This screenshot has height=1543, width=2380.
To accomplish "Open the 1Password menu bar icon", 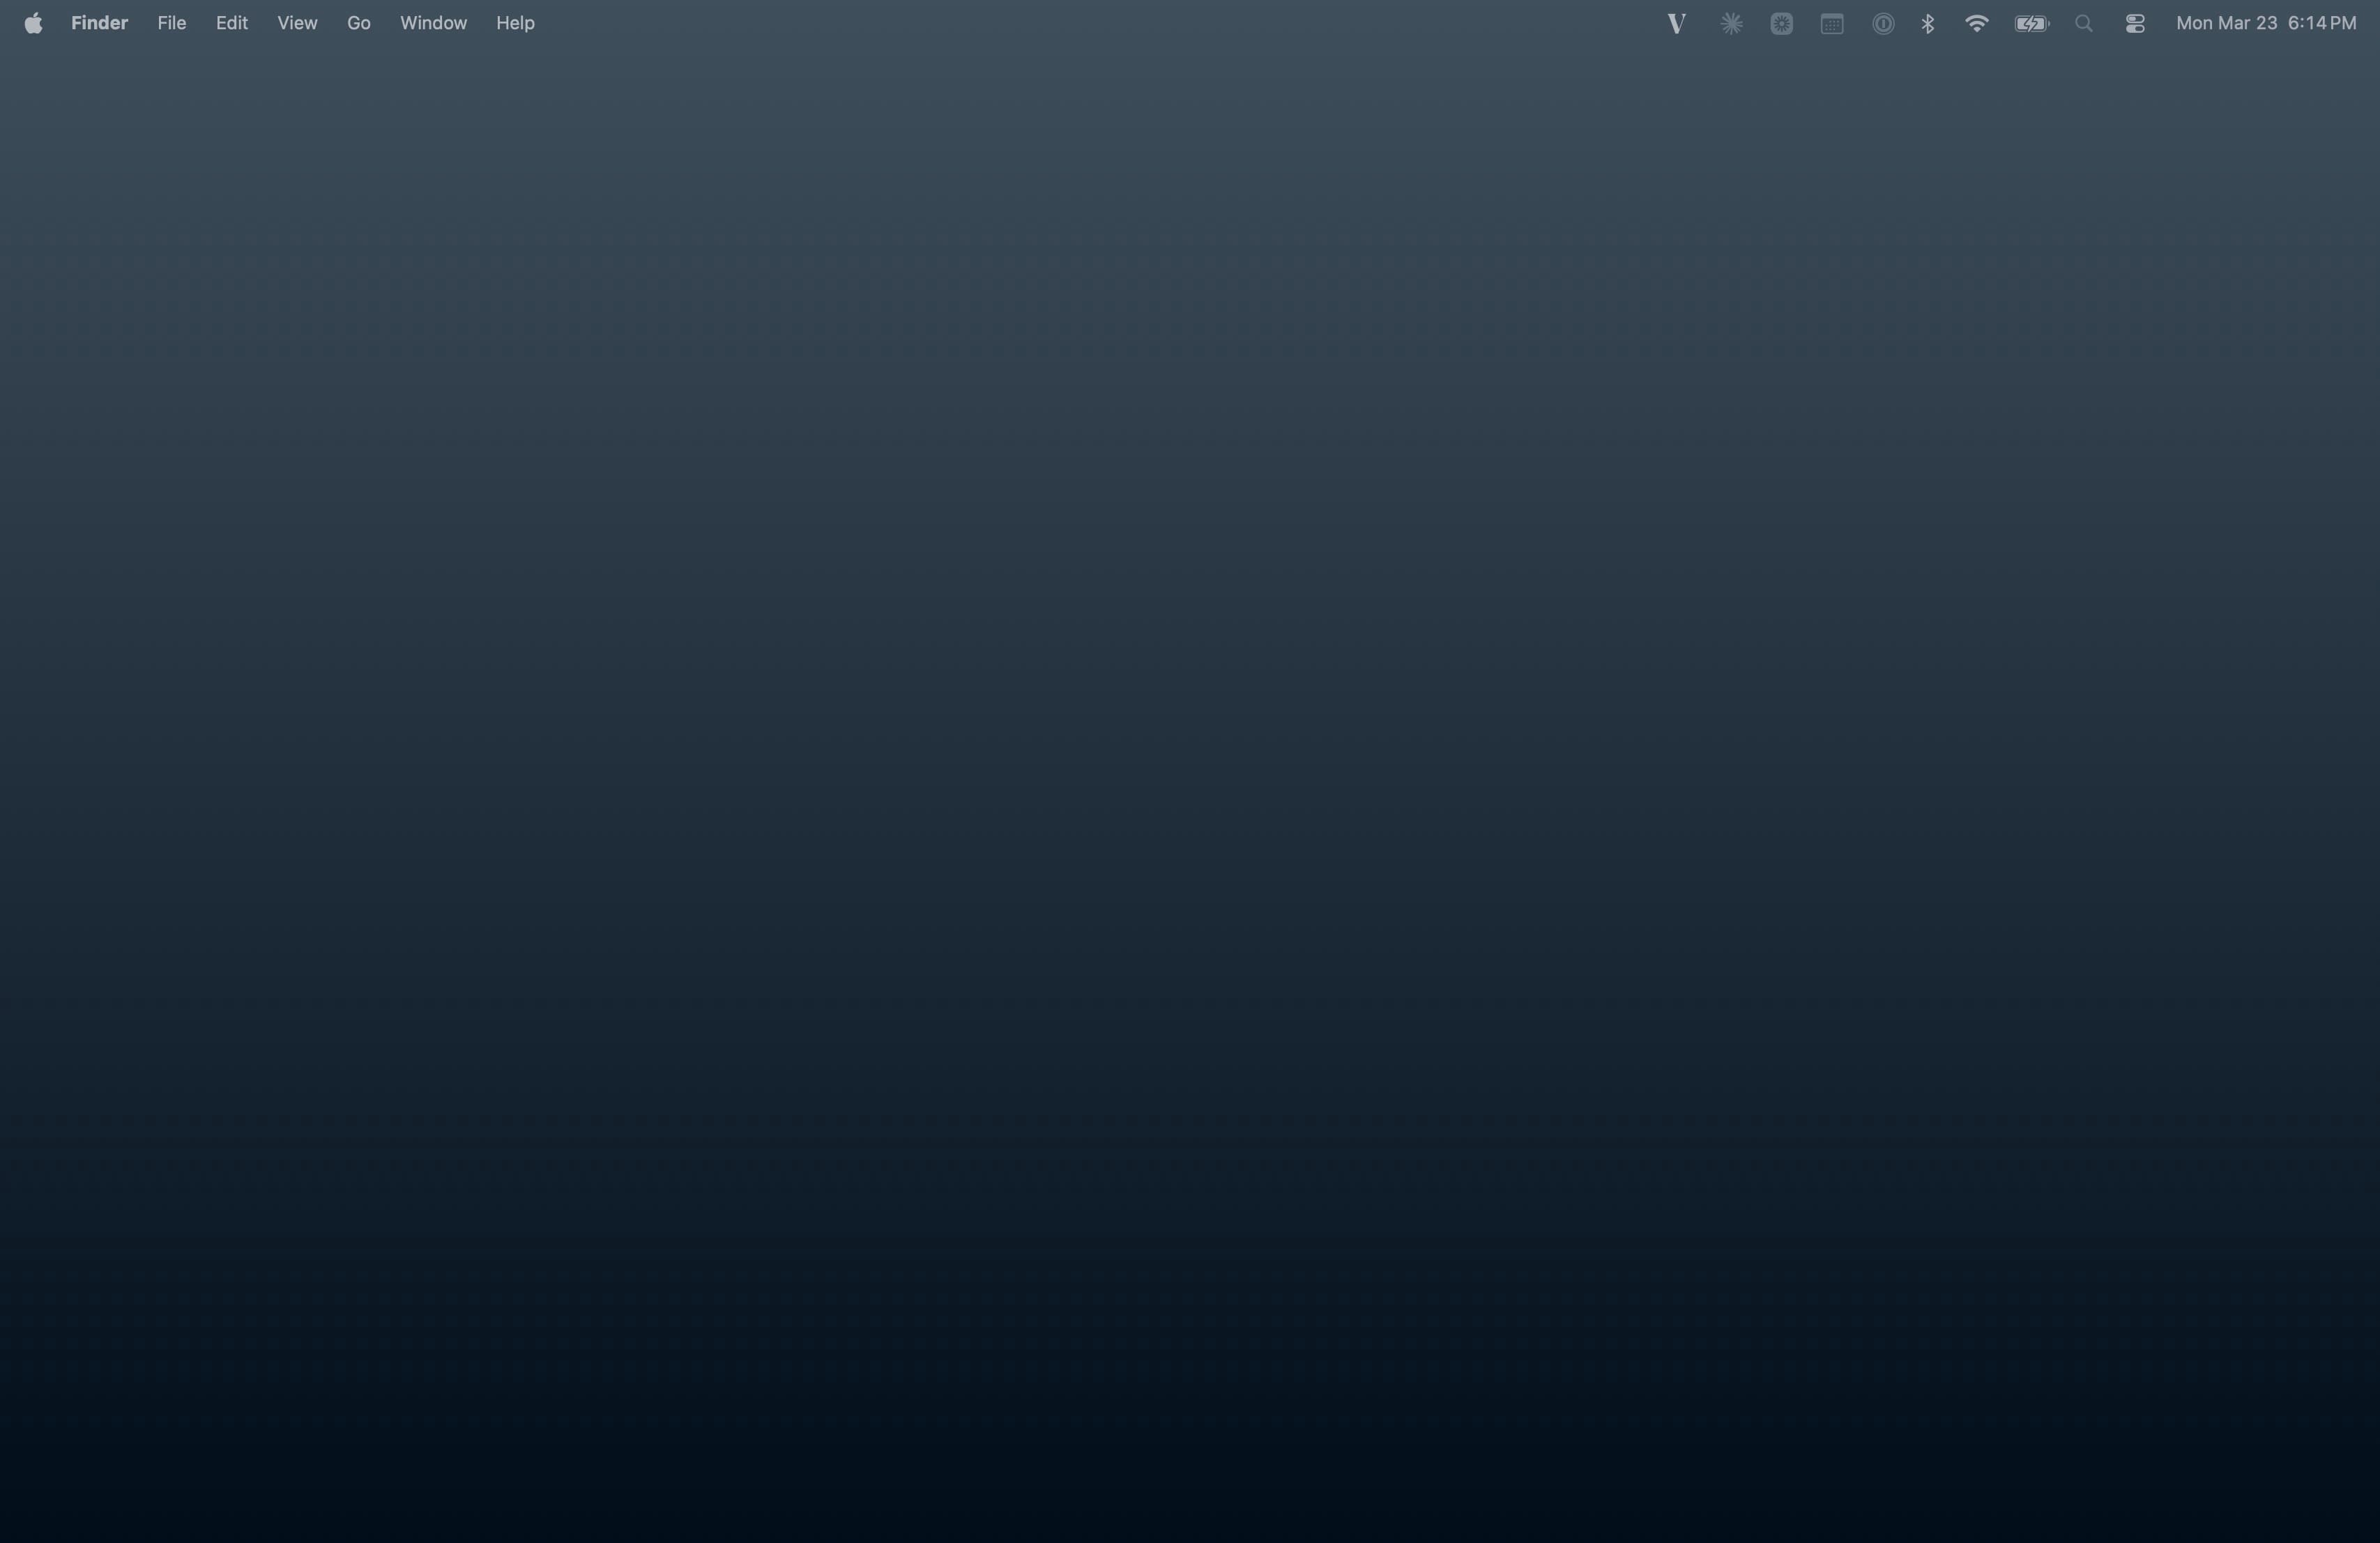I will click(x=1884, y=22).
